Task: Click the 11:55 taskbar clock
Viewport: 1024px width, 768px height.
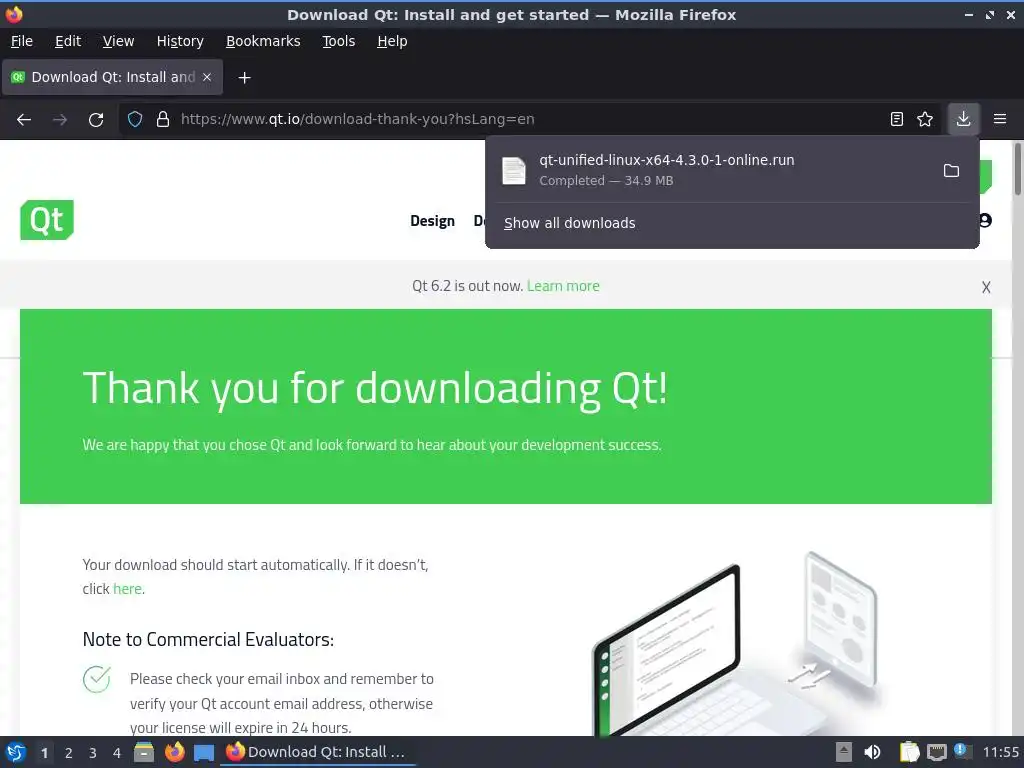Action: point(1000,752)
